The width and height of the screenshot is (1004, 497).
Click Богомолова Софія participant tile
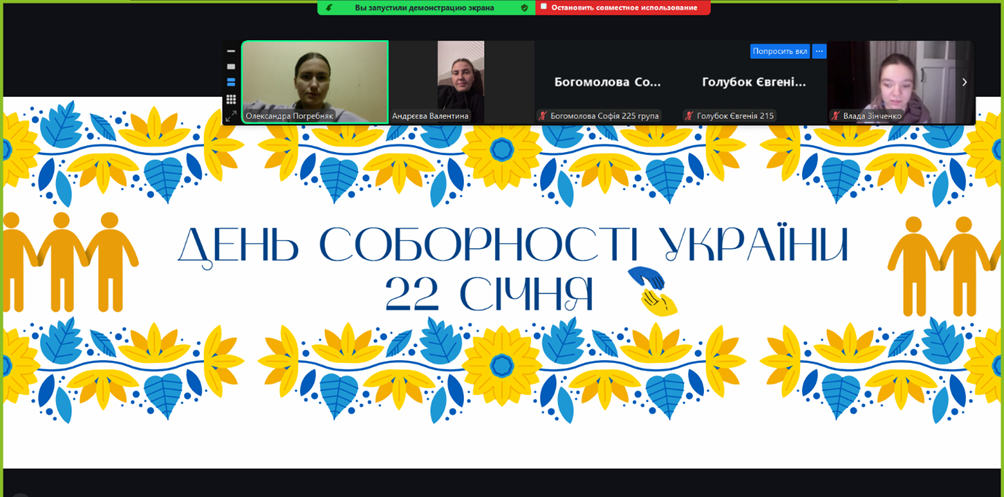coord(607,82)
